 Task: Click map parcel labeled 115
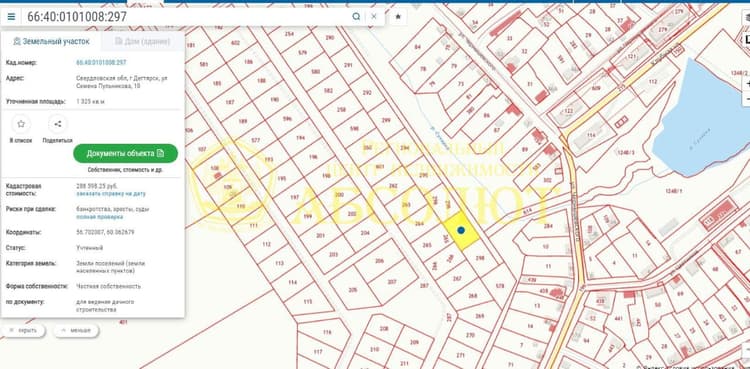308,301
